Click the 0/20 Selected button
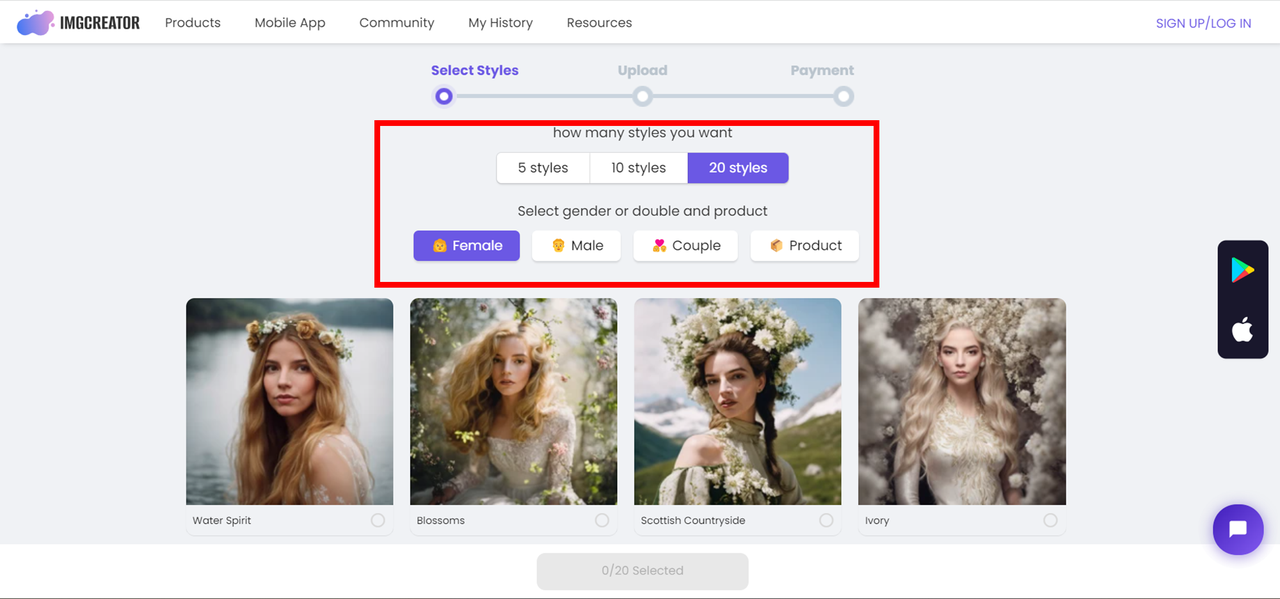Viewport: 1280px width, 599px height. pyautogui.click(x=643, y=571)
